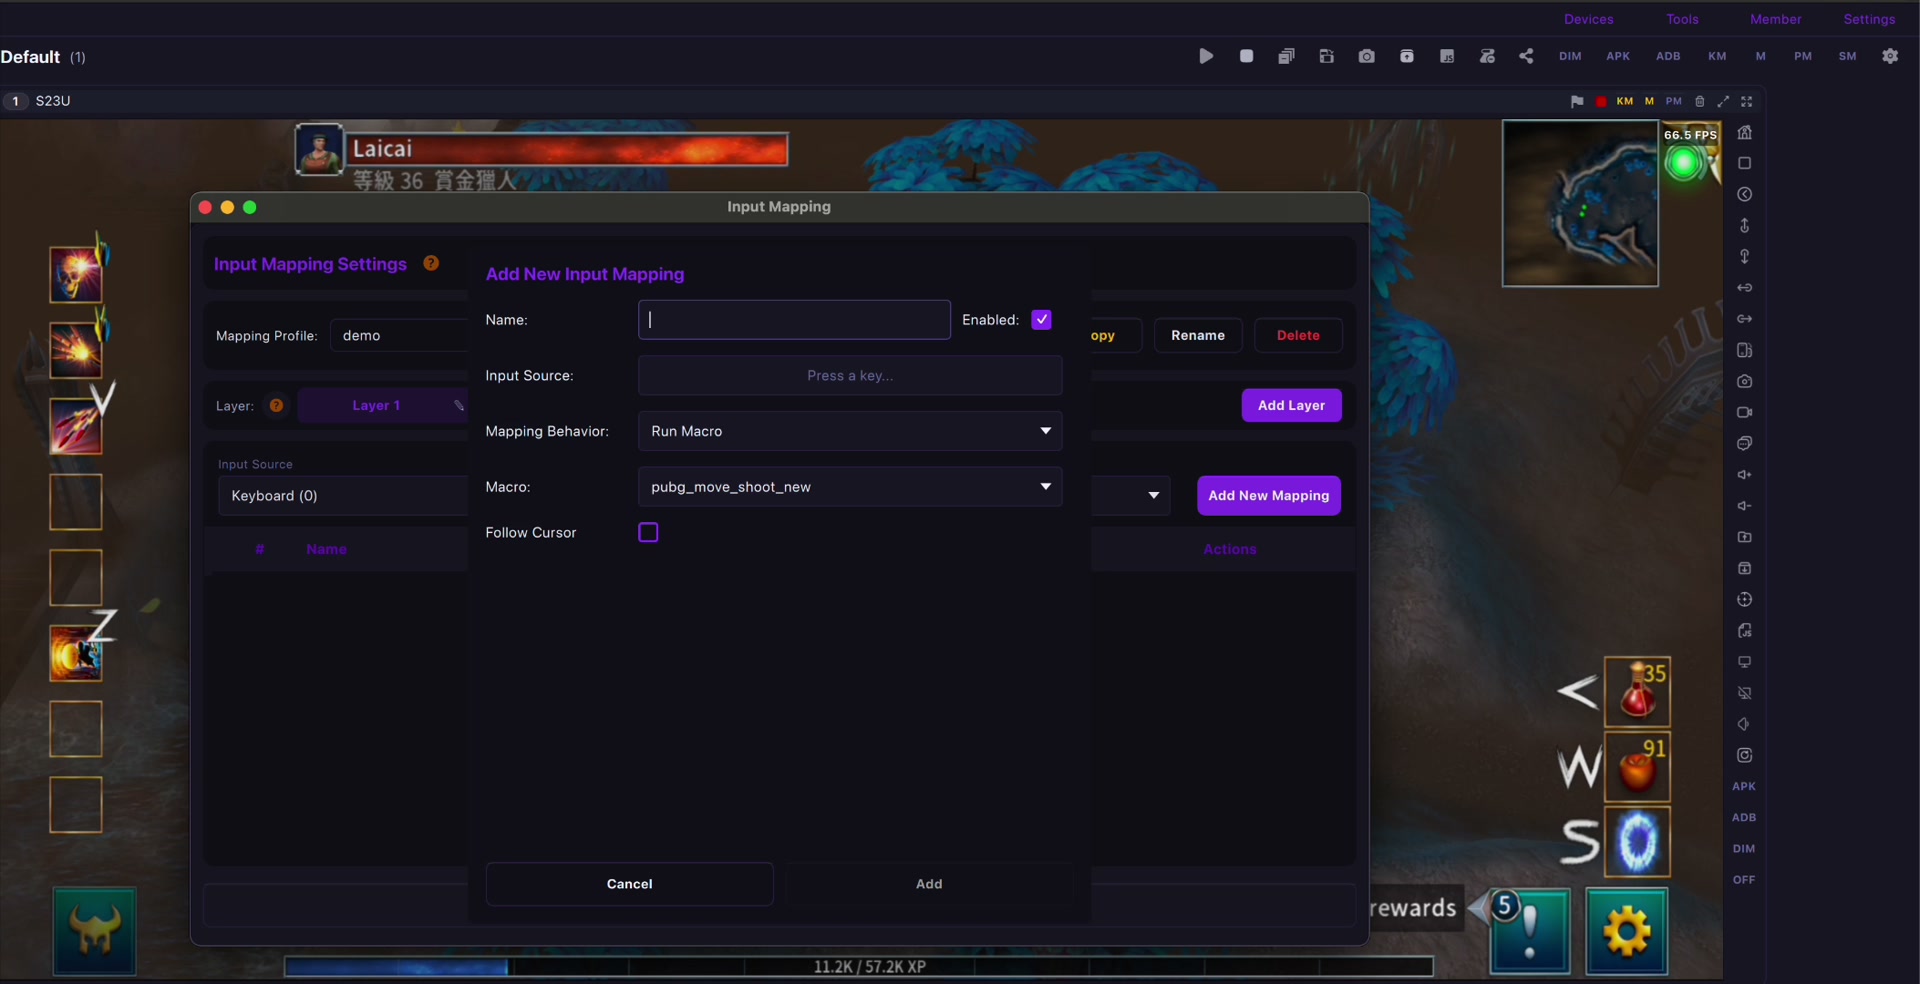
Task: Click the stop square in the top toolbar
Action: 1246,56
